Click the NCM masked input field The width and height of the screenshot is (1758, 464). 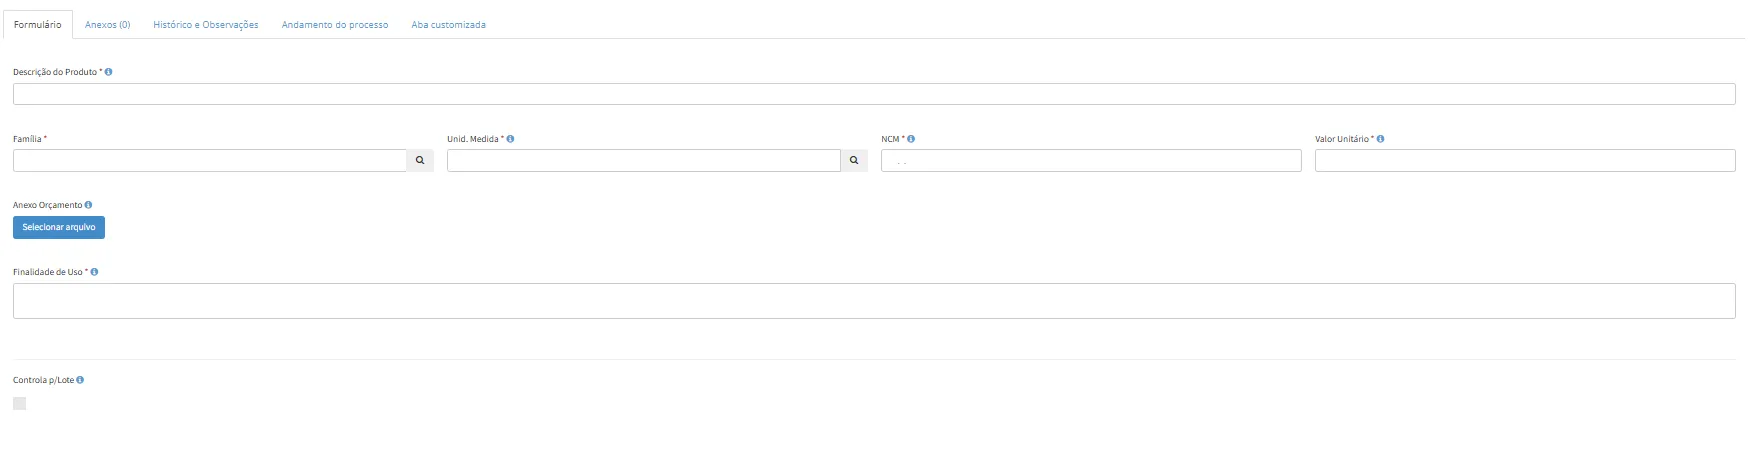1091,160
